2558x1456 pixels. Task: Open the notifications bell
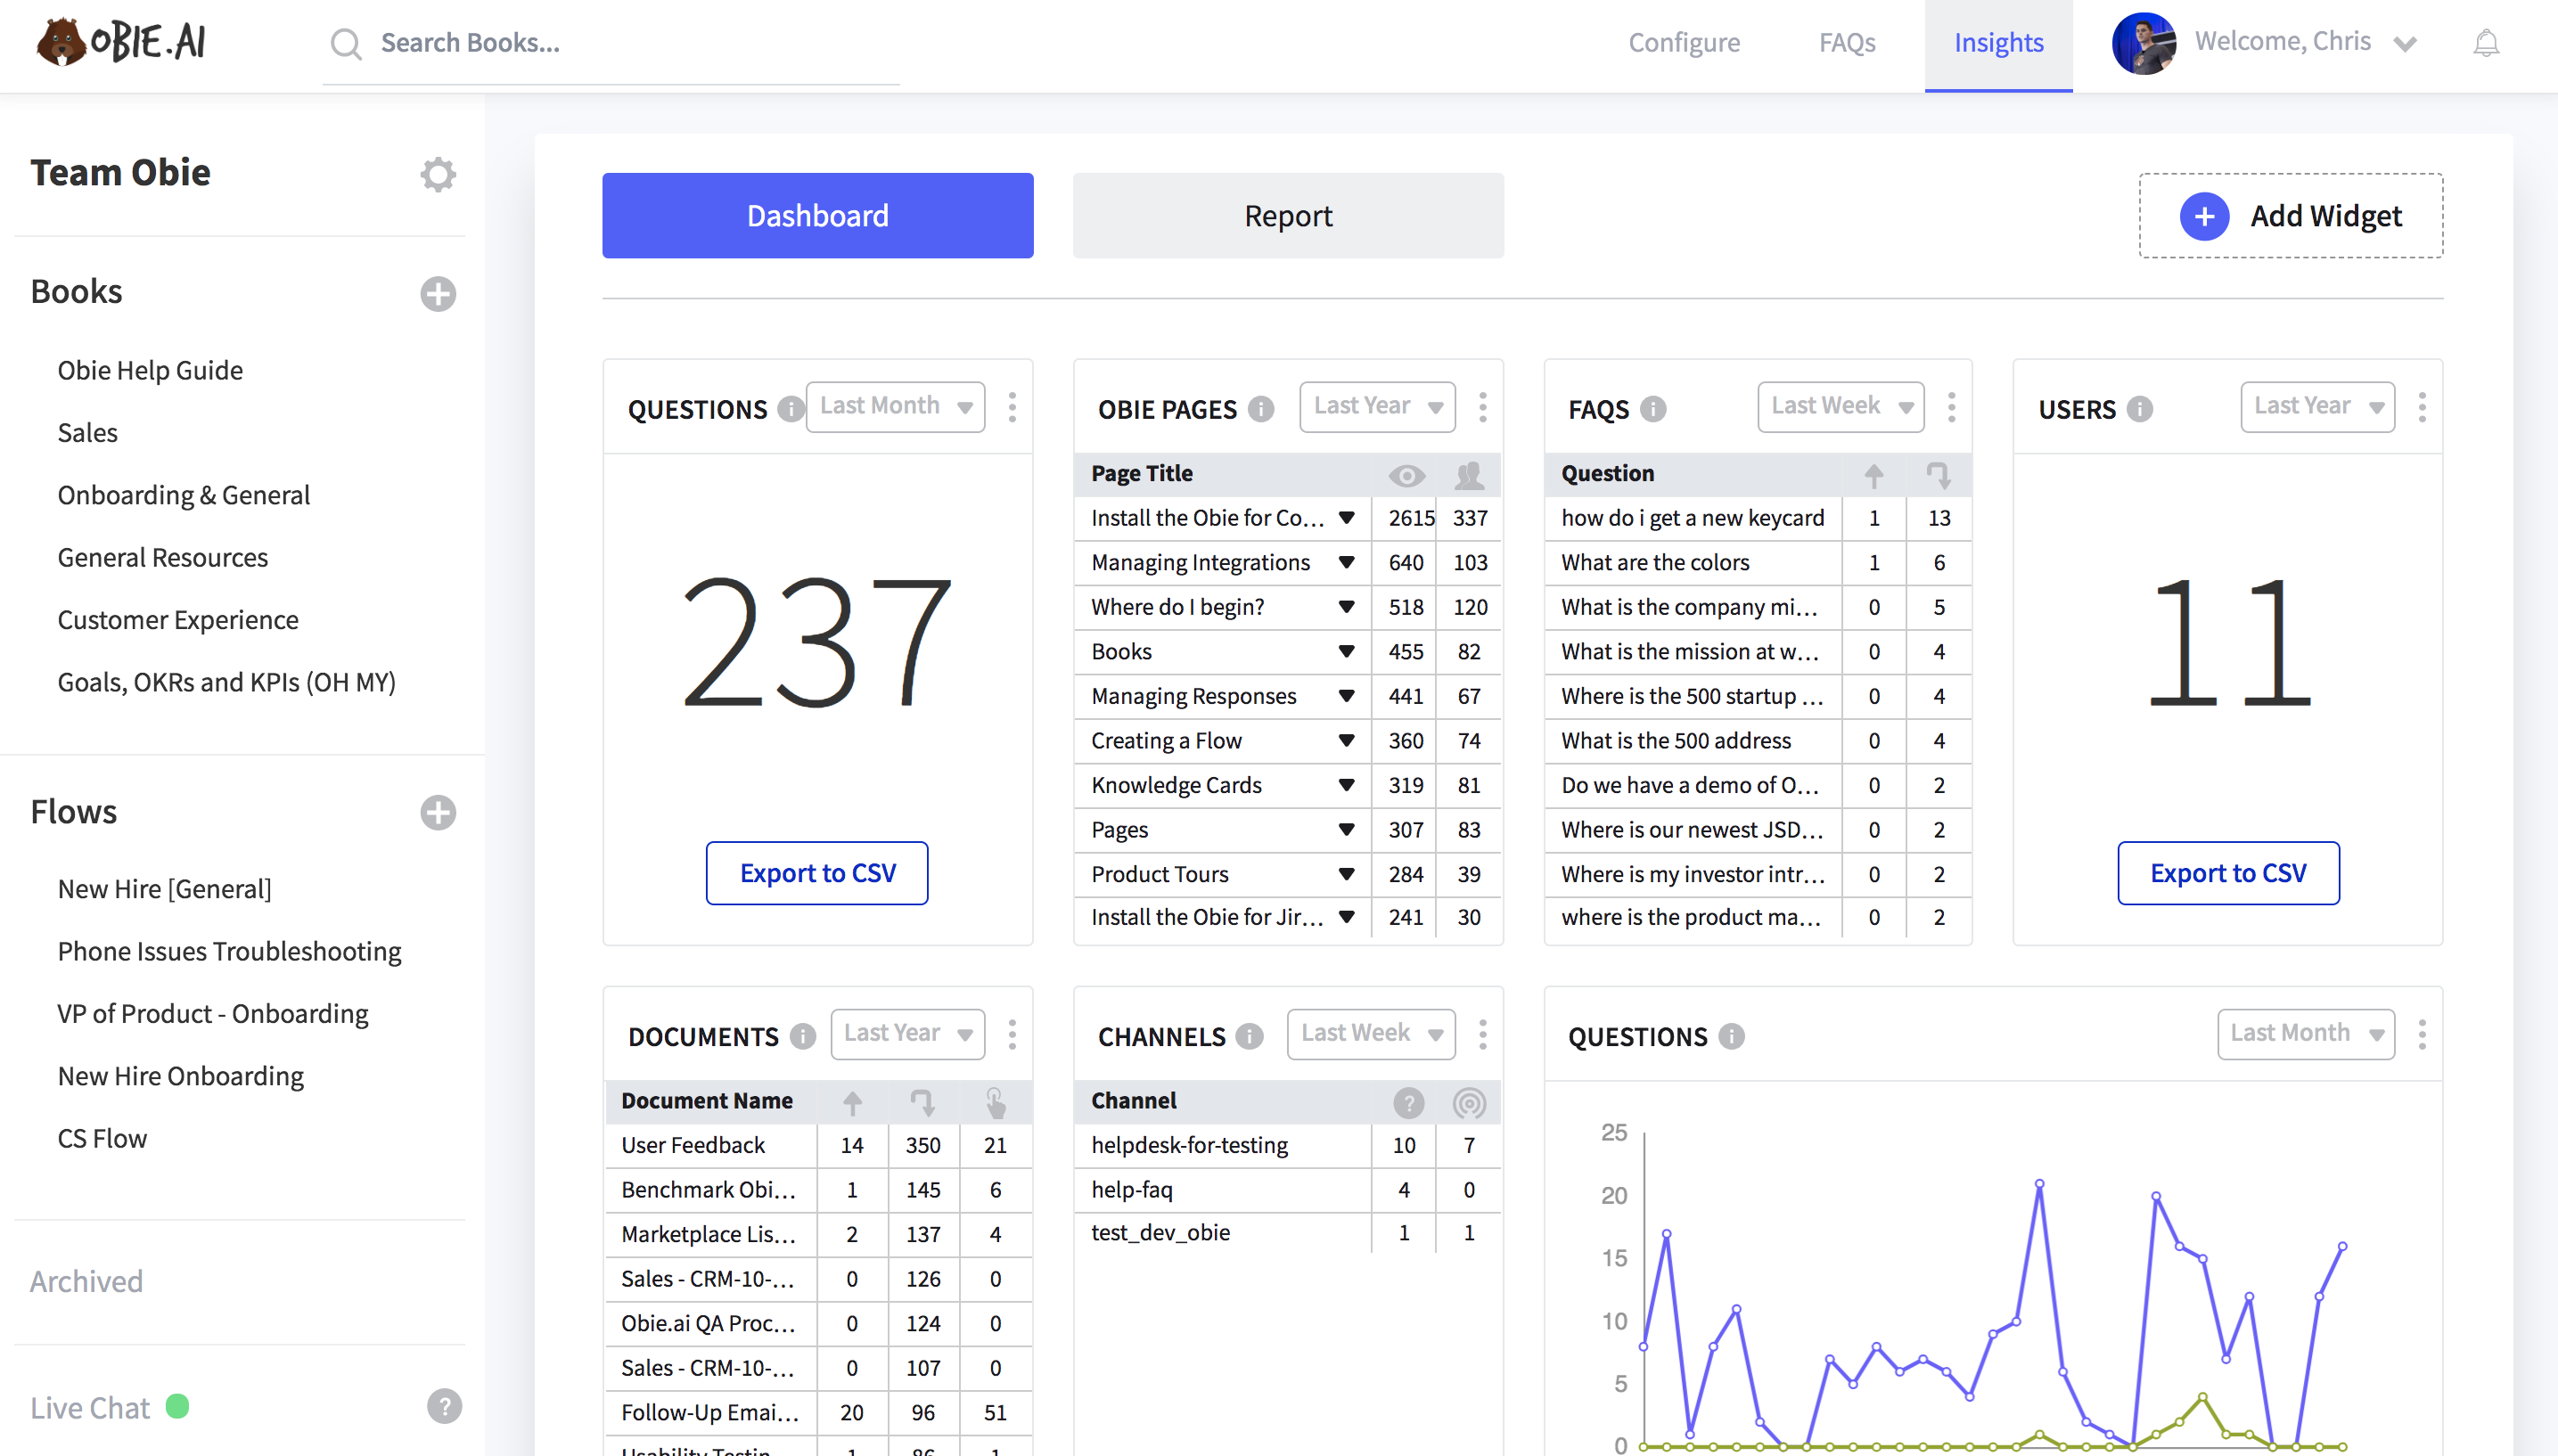2486,43
